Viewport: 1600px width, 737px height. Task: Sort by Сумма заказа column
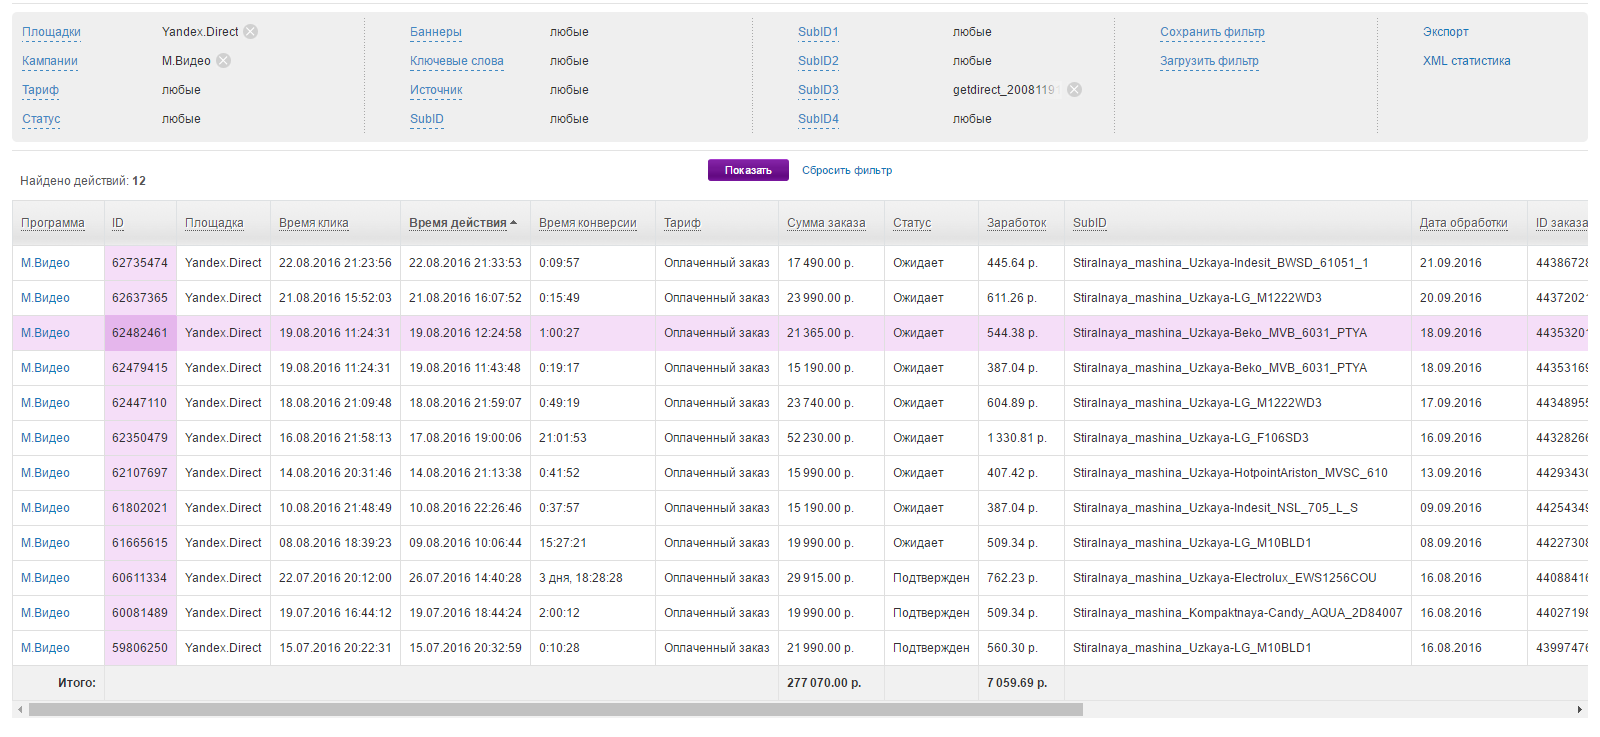pyautogui.click(x=826, y=223)
